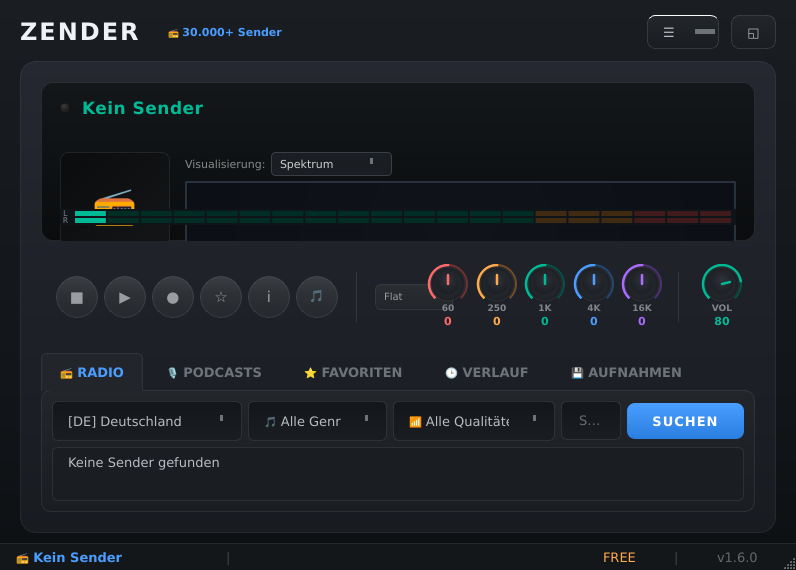Open the FAVORITEN tab

click(353, 372)
